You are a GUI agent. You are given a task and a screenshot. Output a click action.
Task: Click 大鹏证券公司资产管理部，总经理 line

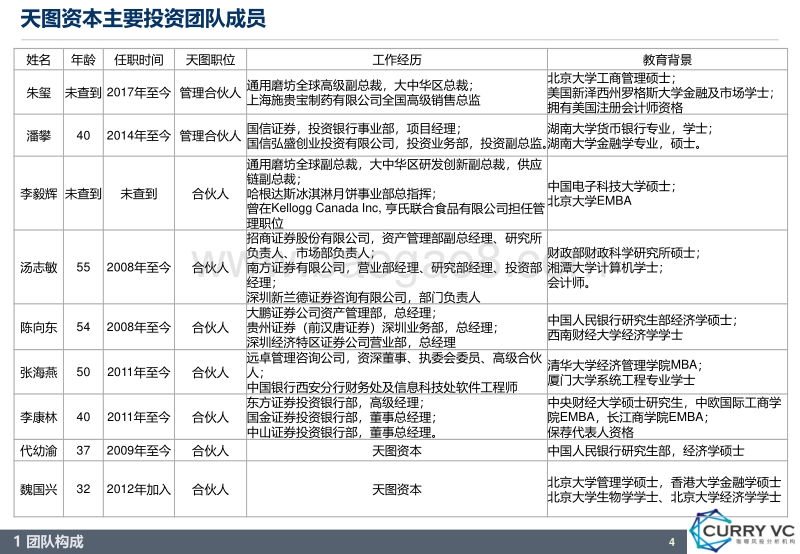click(x=342, y=312)
